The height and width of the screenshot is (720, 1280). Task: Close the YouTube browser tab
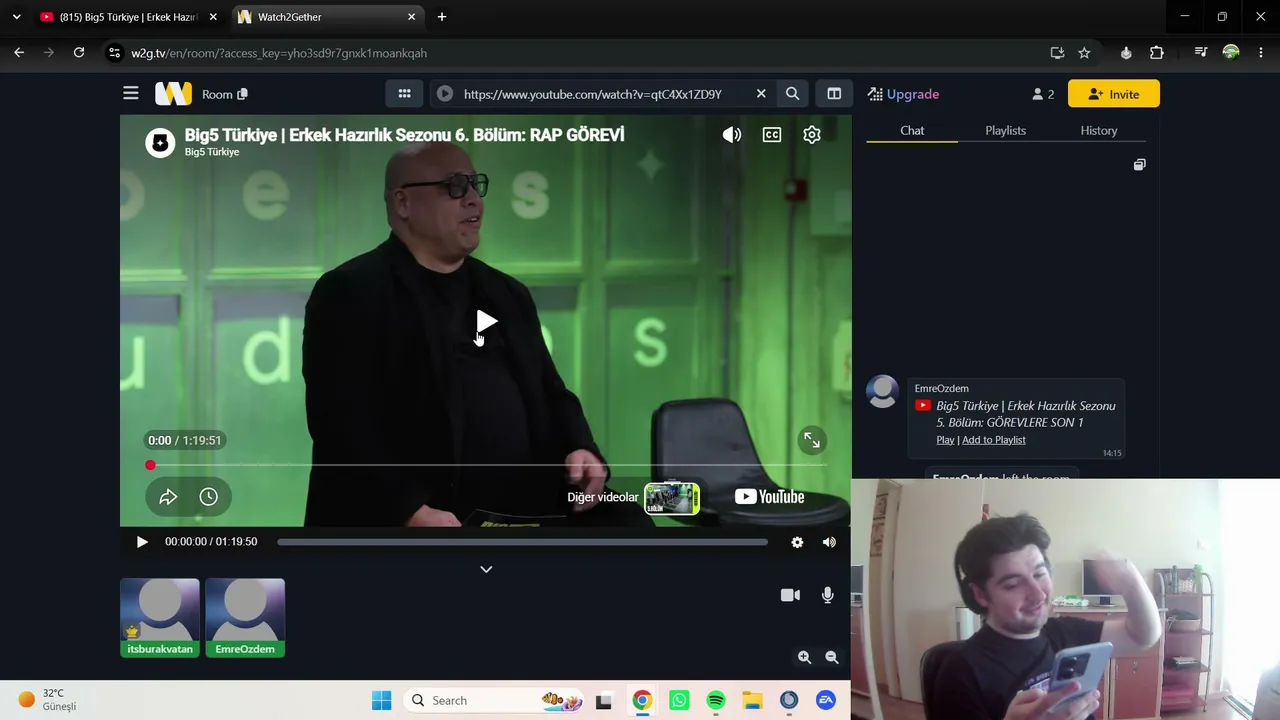click(x=213, y=17)
